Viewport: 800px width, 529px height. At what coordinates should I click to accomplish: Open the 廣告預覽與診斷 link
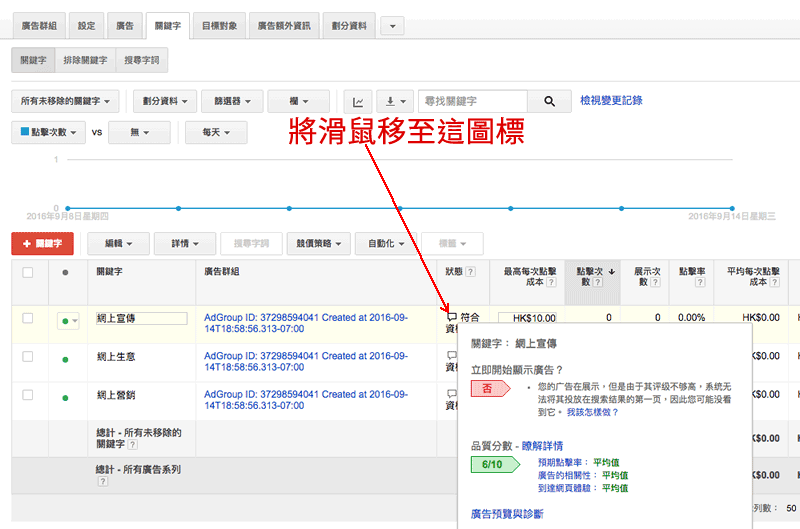pyautogui.click(x=507, y=514)
